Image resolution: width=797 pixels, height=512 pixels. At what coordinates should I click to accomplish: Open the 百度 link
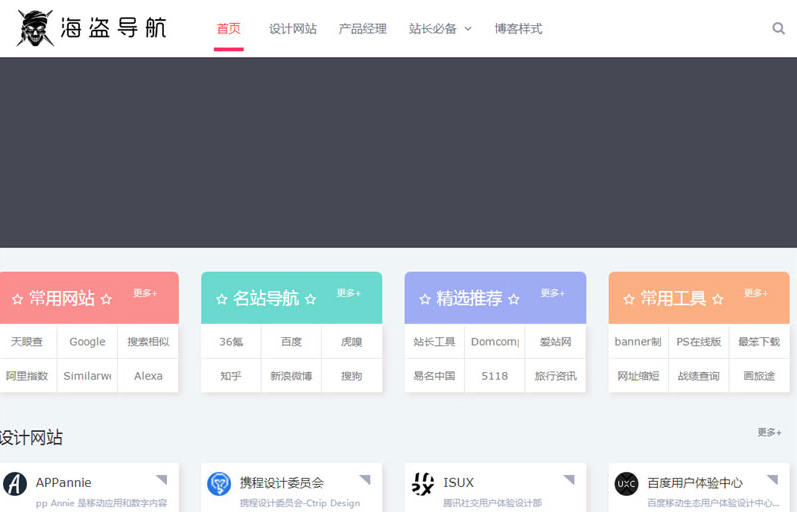291,342
